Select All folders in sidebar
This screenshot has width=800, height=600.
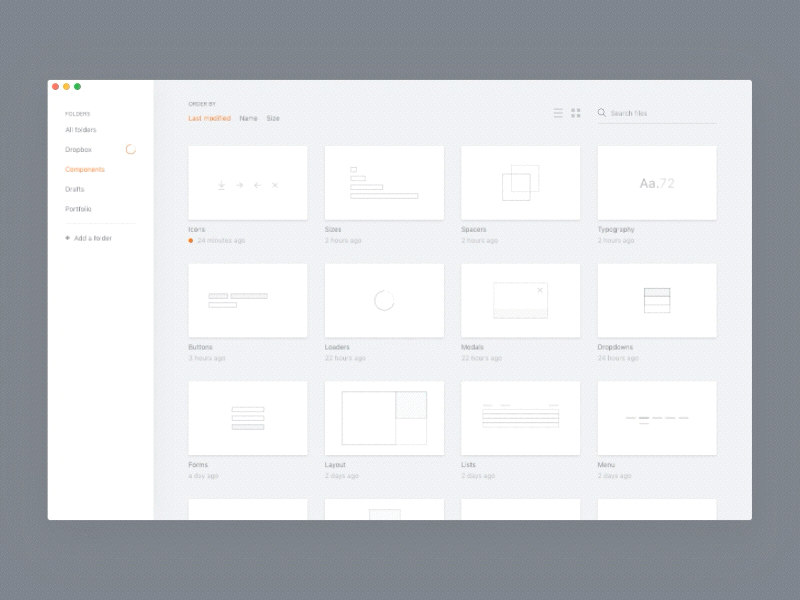coord(81,130)
